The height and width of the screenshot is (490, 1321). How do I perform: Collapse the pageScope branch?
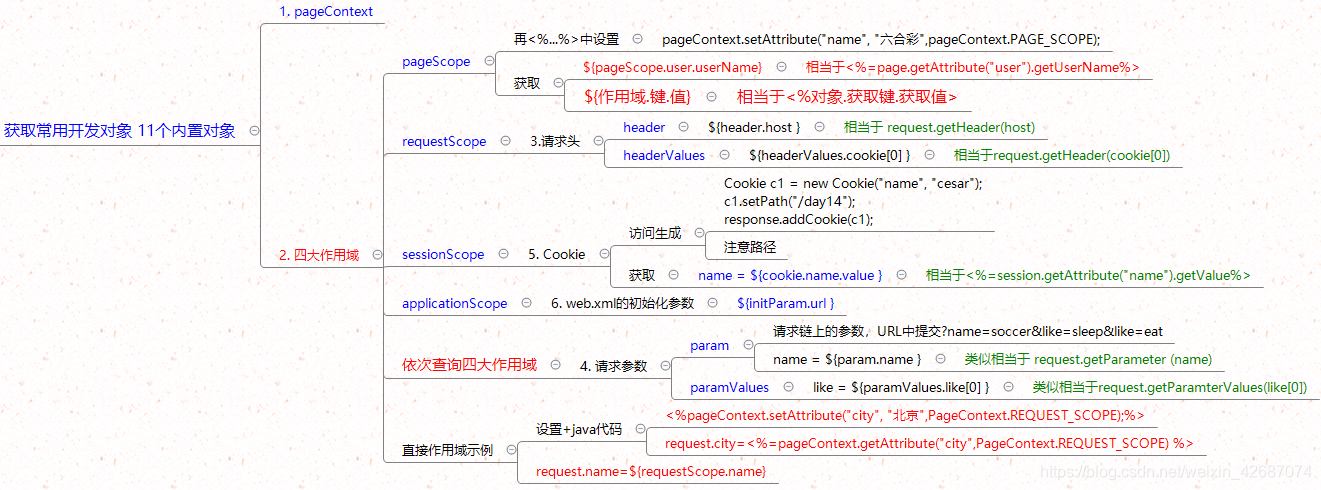coord(489,61)
